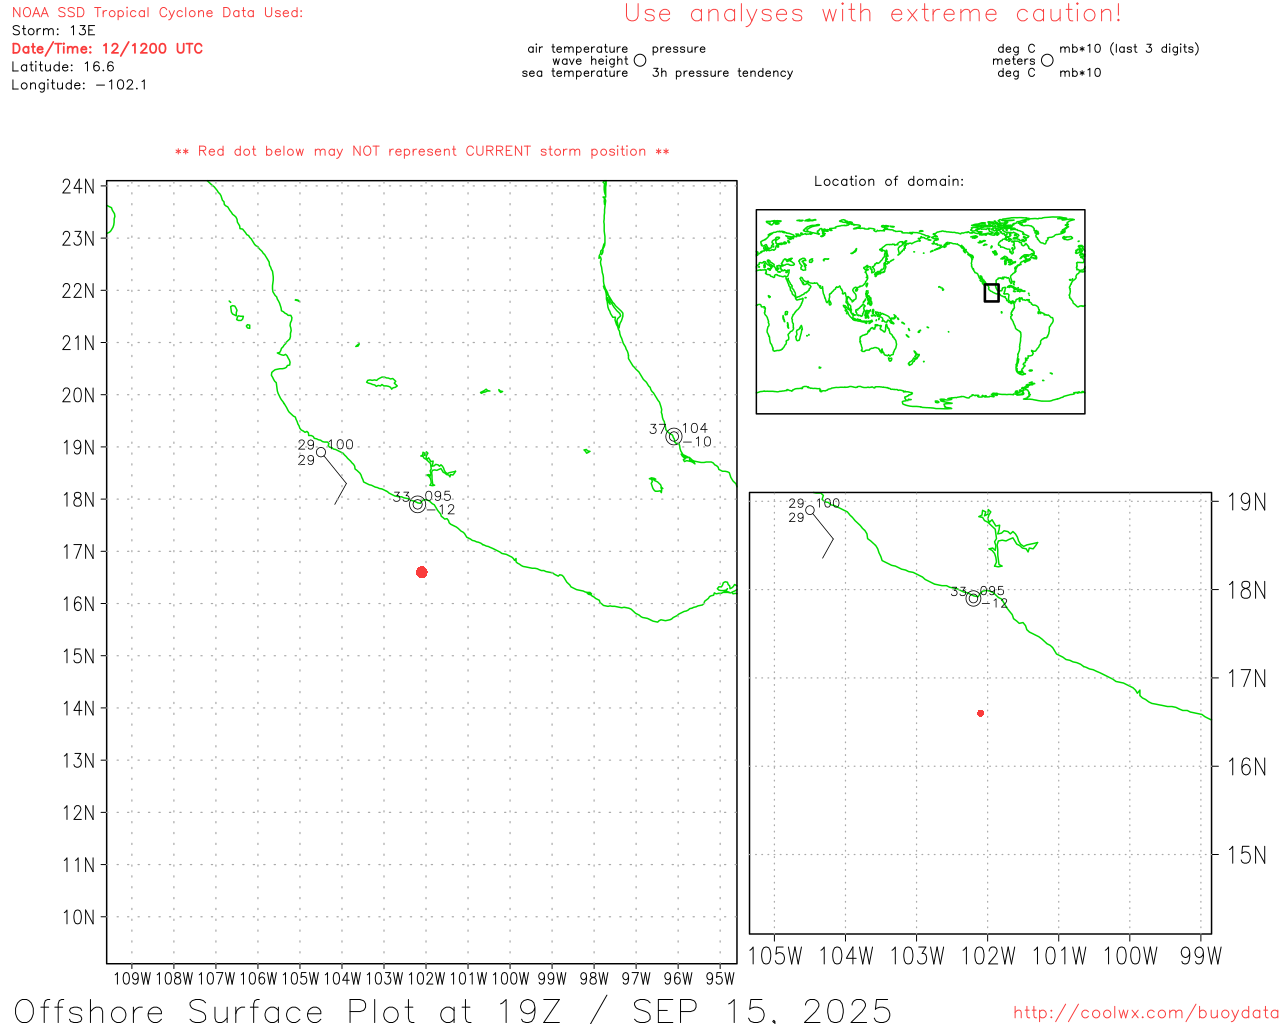Click the '109W' longitude label on the main map

coord(132,979)
